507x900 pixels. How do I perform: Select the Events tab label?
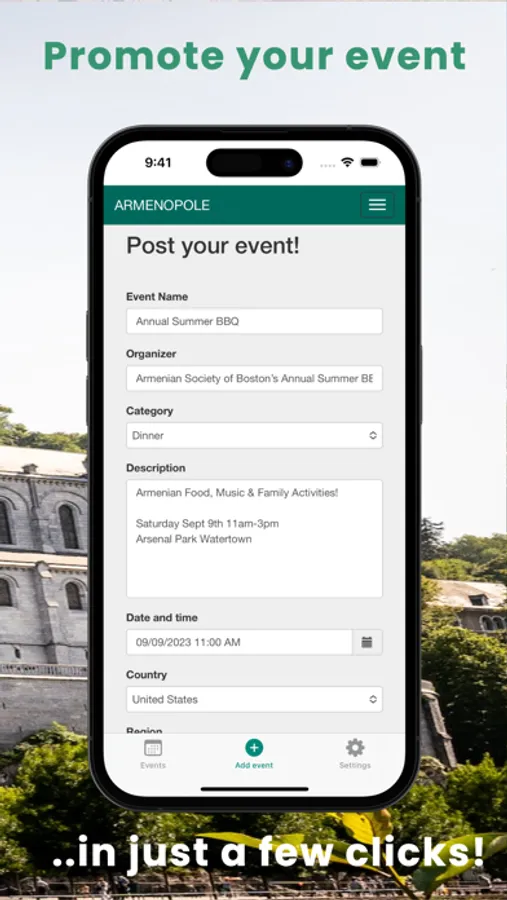click(153, 765)
